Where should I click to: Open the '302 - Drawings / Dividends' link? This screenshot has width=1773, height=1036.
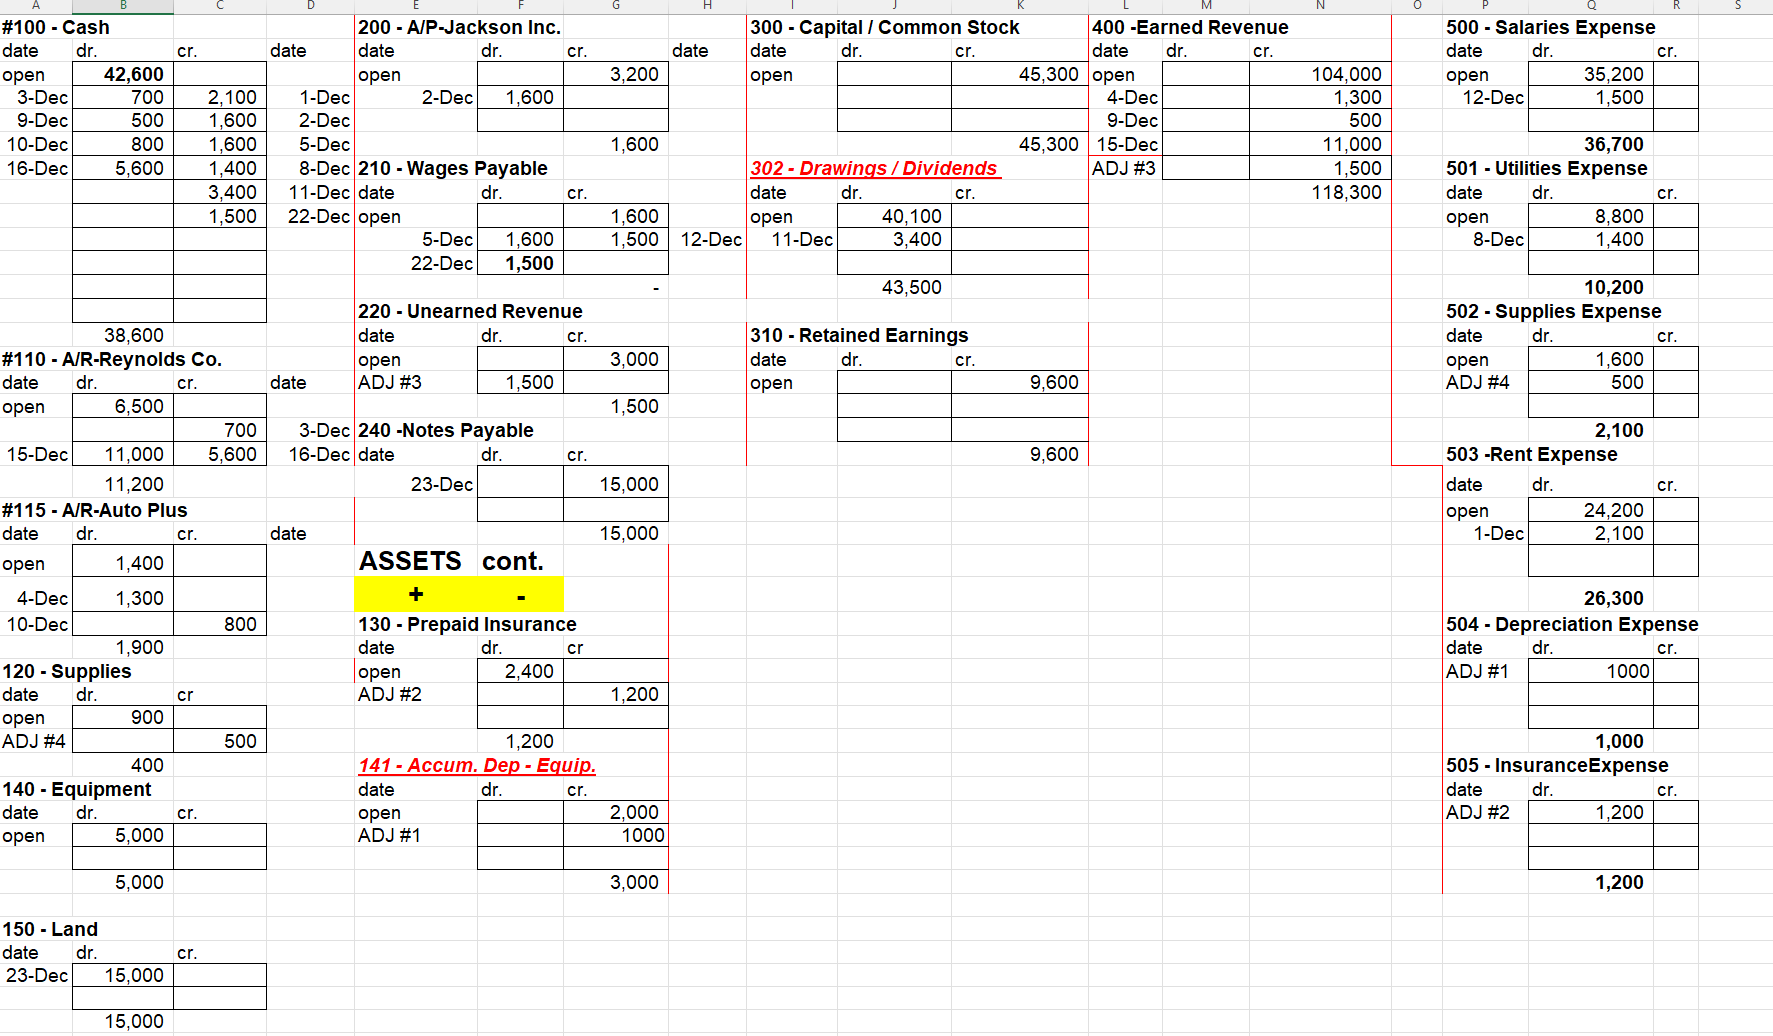(874, 168)
